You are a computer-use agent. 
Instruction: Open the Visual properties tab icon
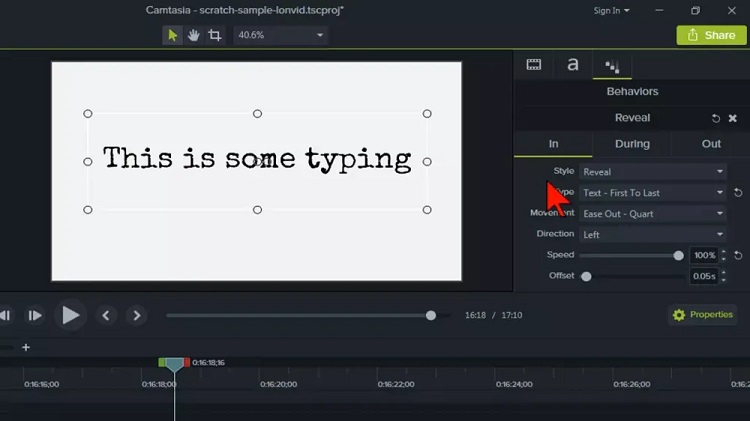[534, 65]
